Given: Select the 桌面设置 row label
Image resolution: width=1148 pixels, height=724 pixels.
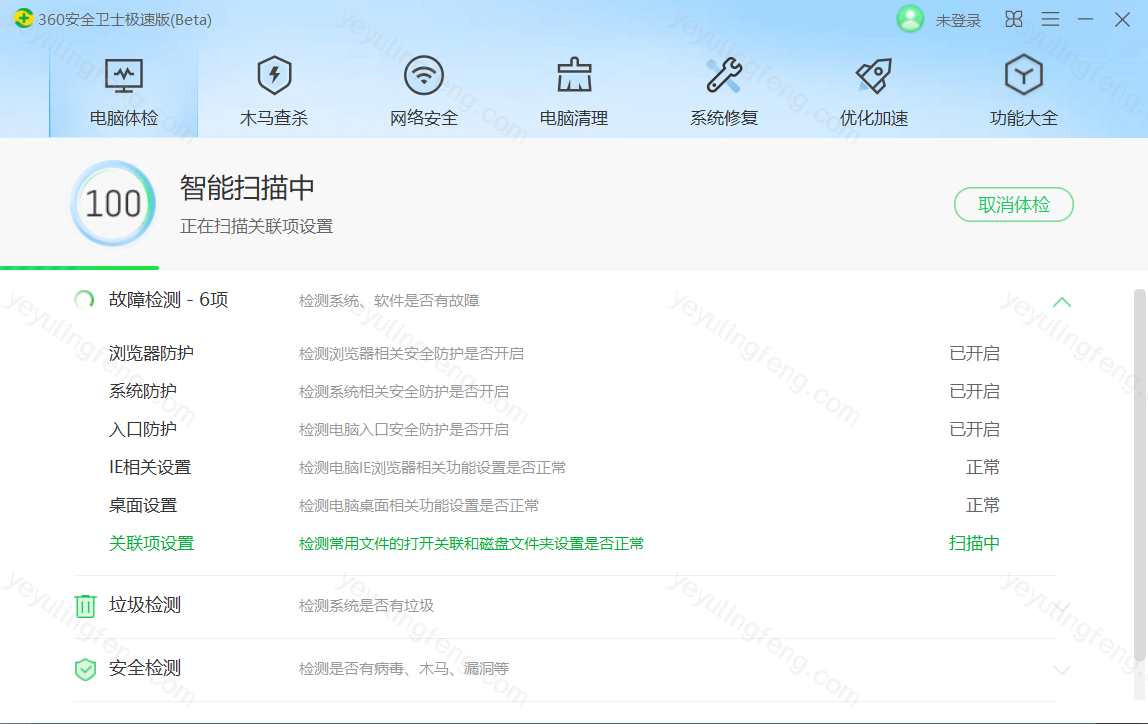Looking at the screenshot, I should point(143,506).
